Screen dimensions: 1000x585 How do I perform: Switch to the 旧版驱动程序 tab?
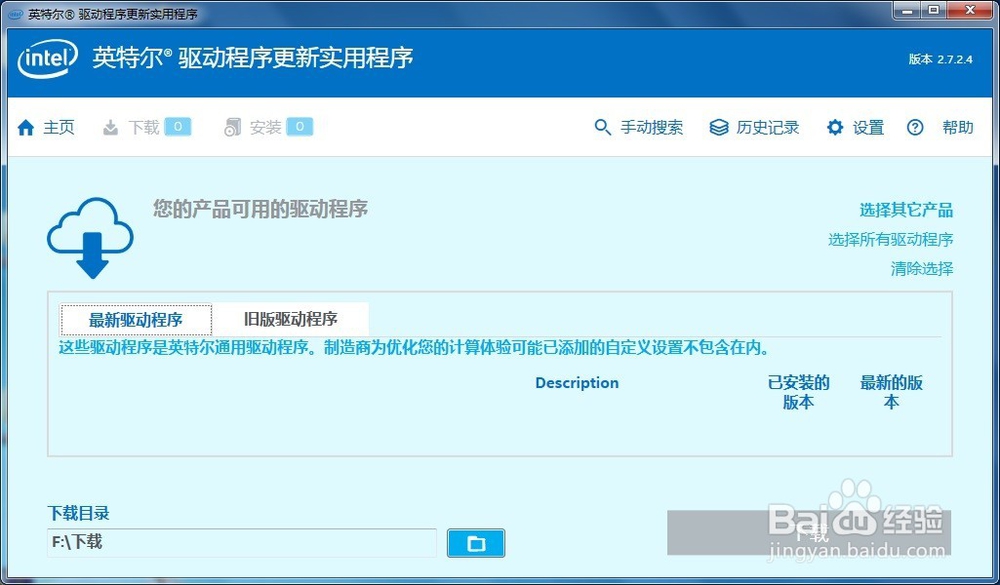pyautogui.click(x=291, y=319)
